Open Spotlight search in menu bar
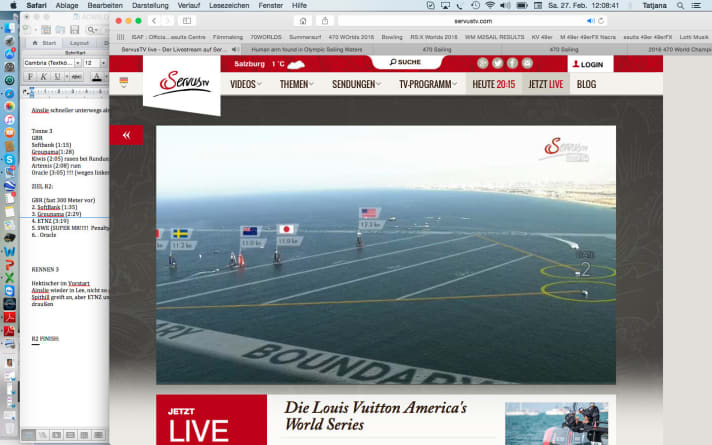The width and height of the screenshot is (712, 445). [x=680, y=5]
